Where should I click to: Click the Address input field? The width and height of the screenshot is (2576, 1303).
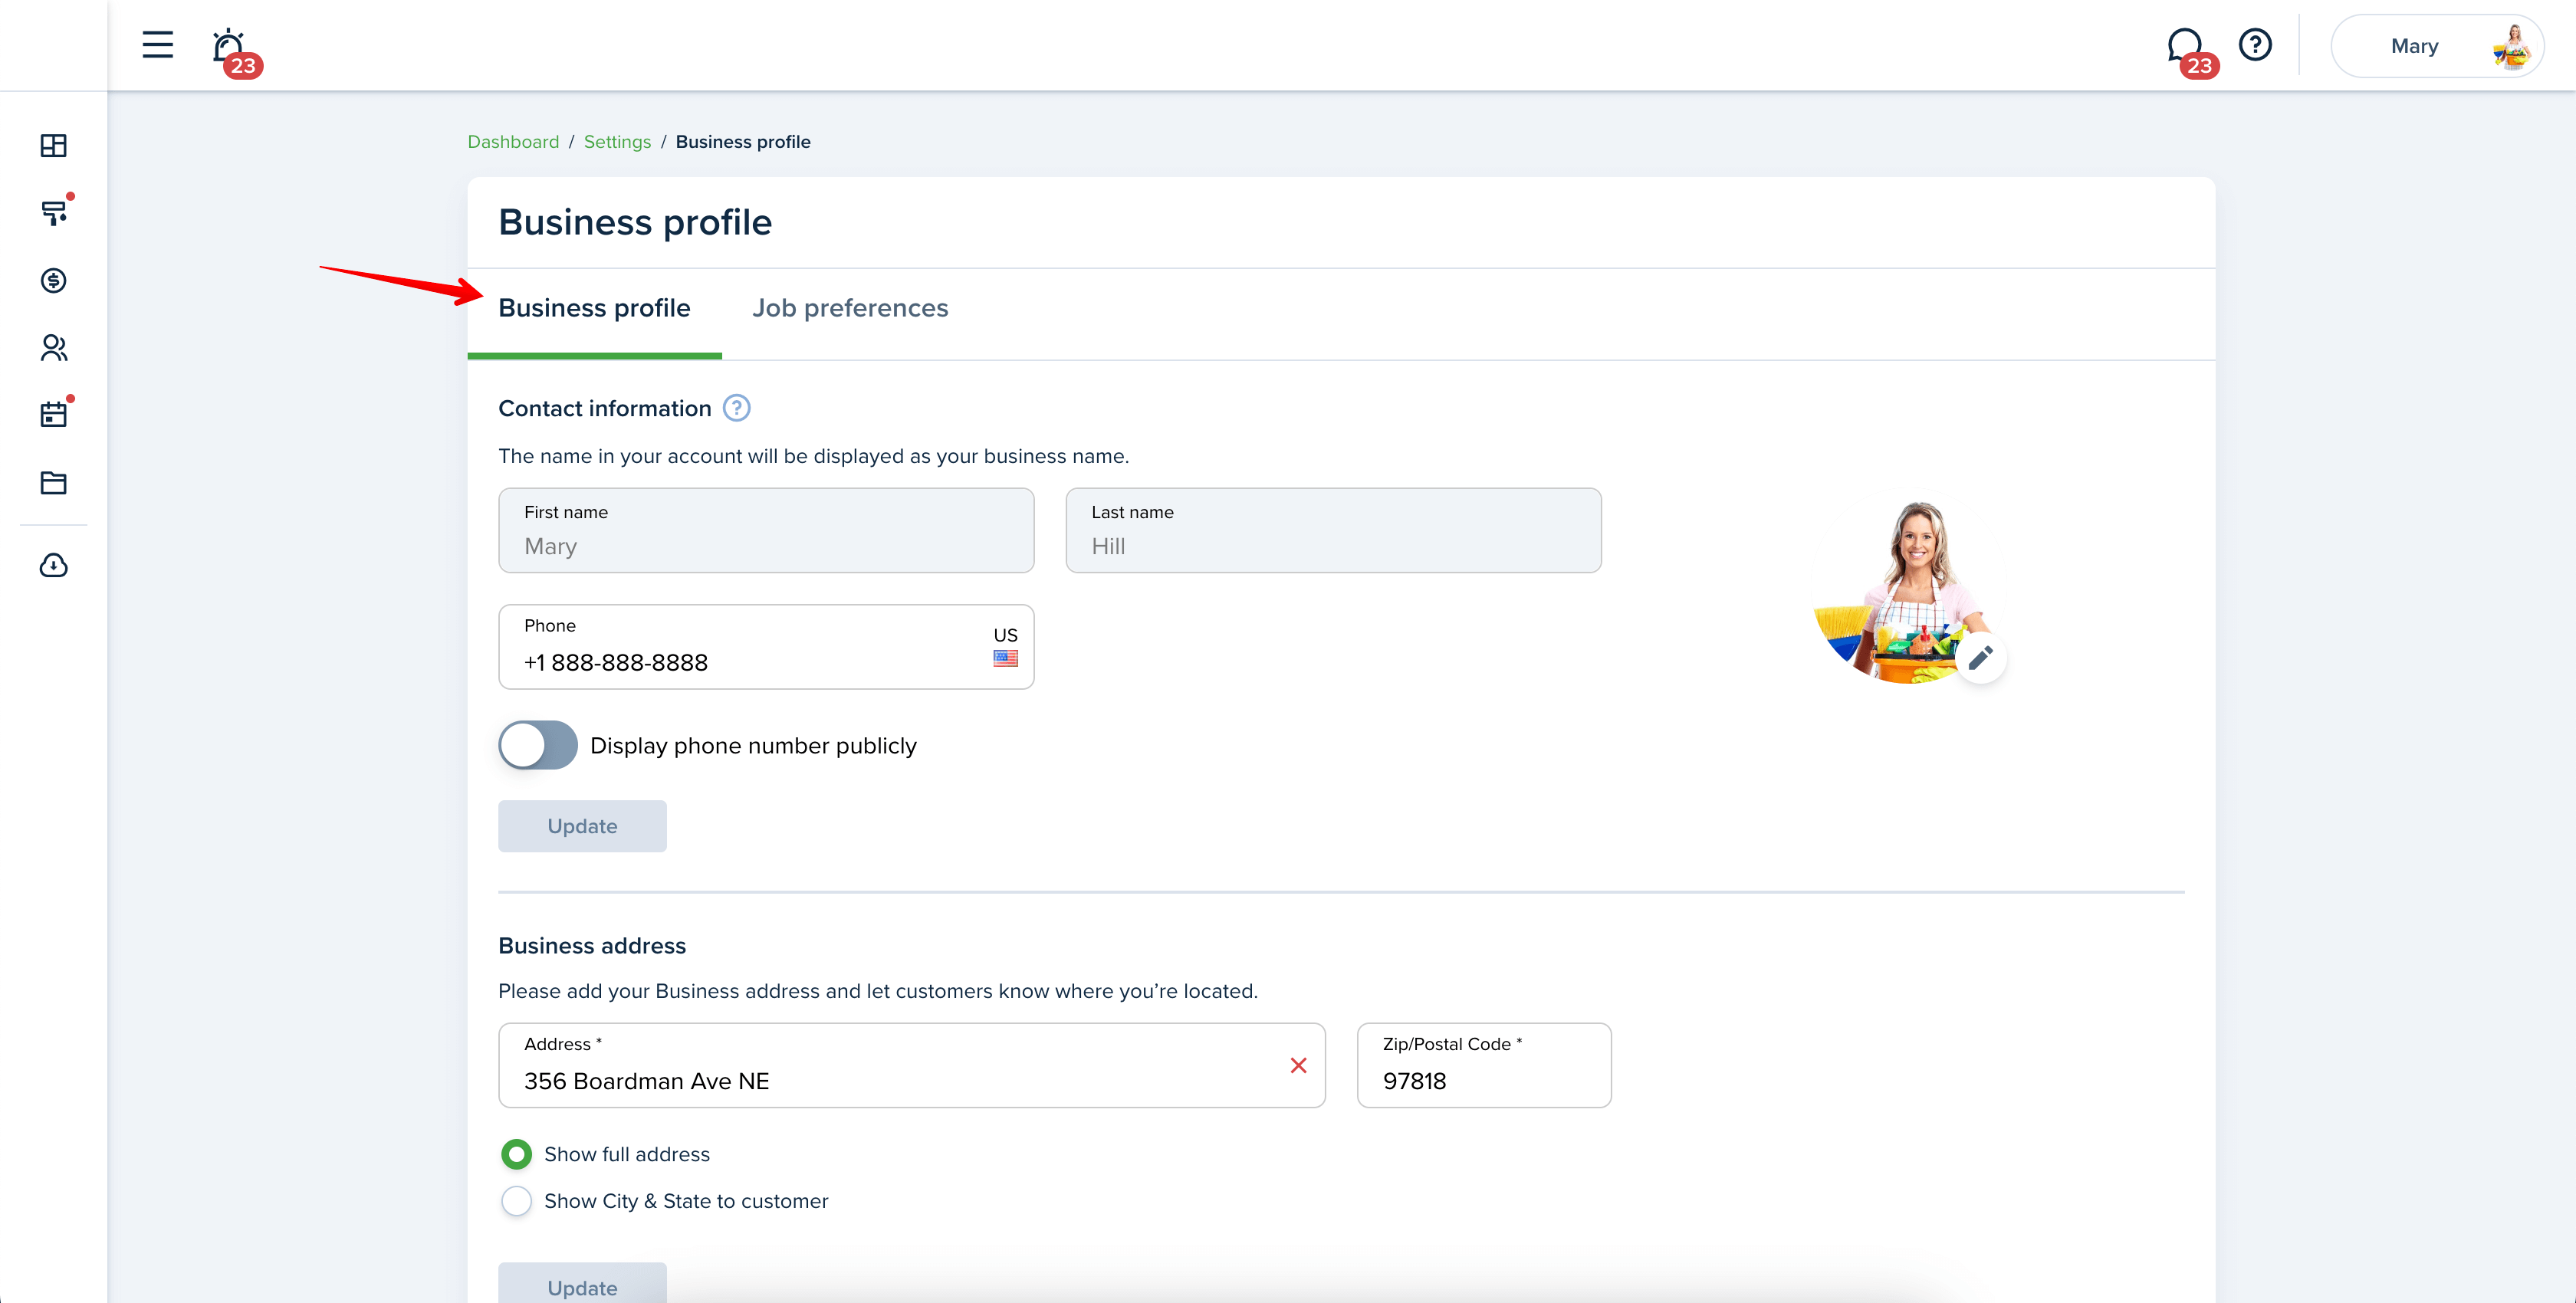[912, 1065]
